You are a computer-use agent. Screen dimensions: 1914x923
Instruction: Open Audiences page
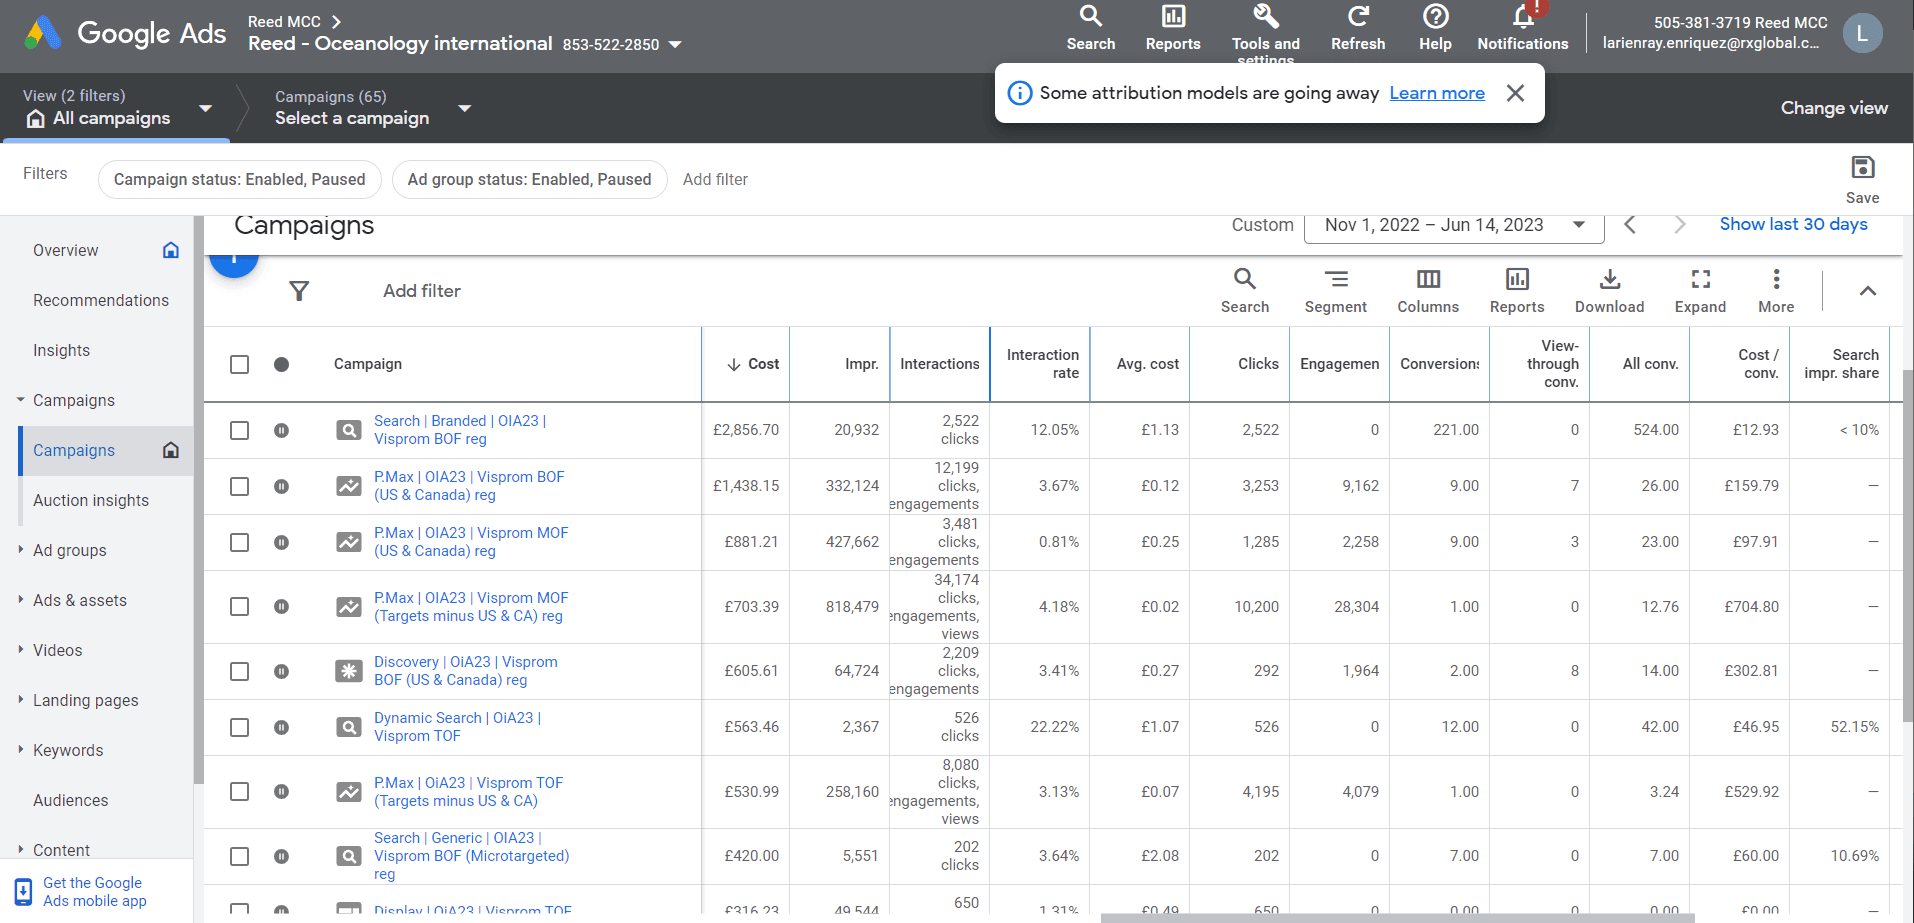70,800
